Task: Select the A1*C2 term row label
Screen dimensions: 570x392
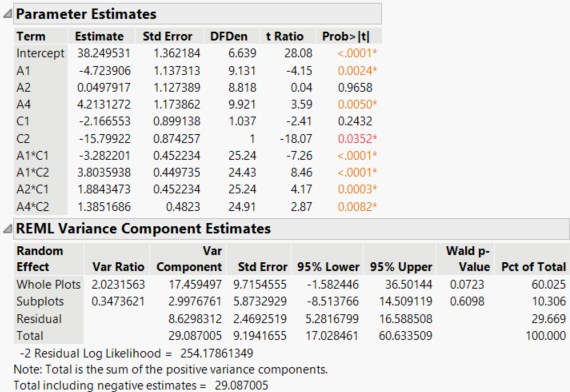Action: point(33,172)
